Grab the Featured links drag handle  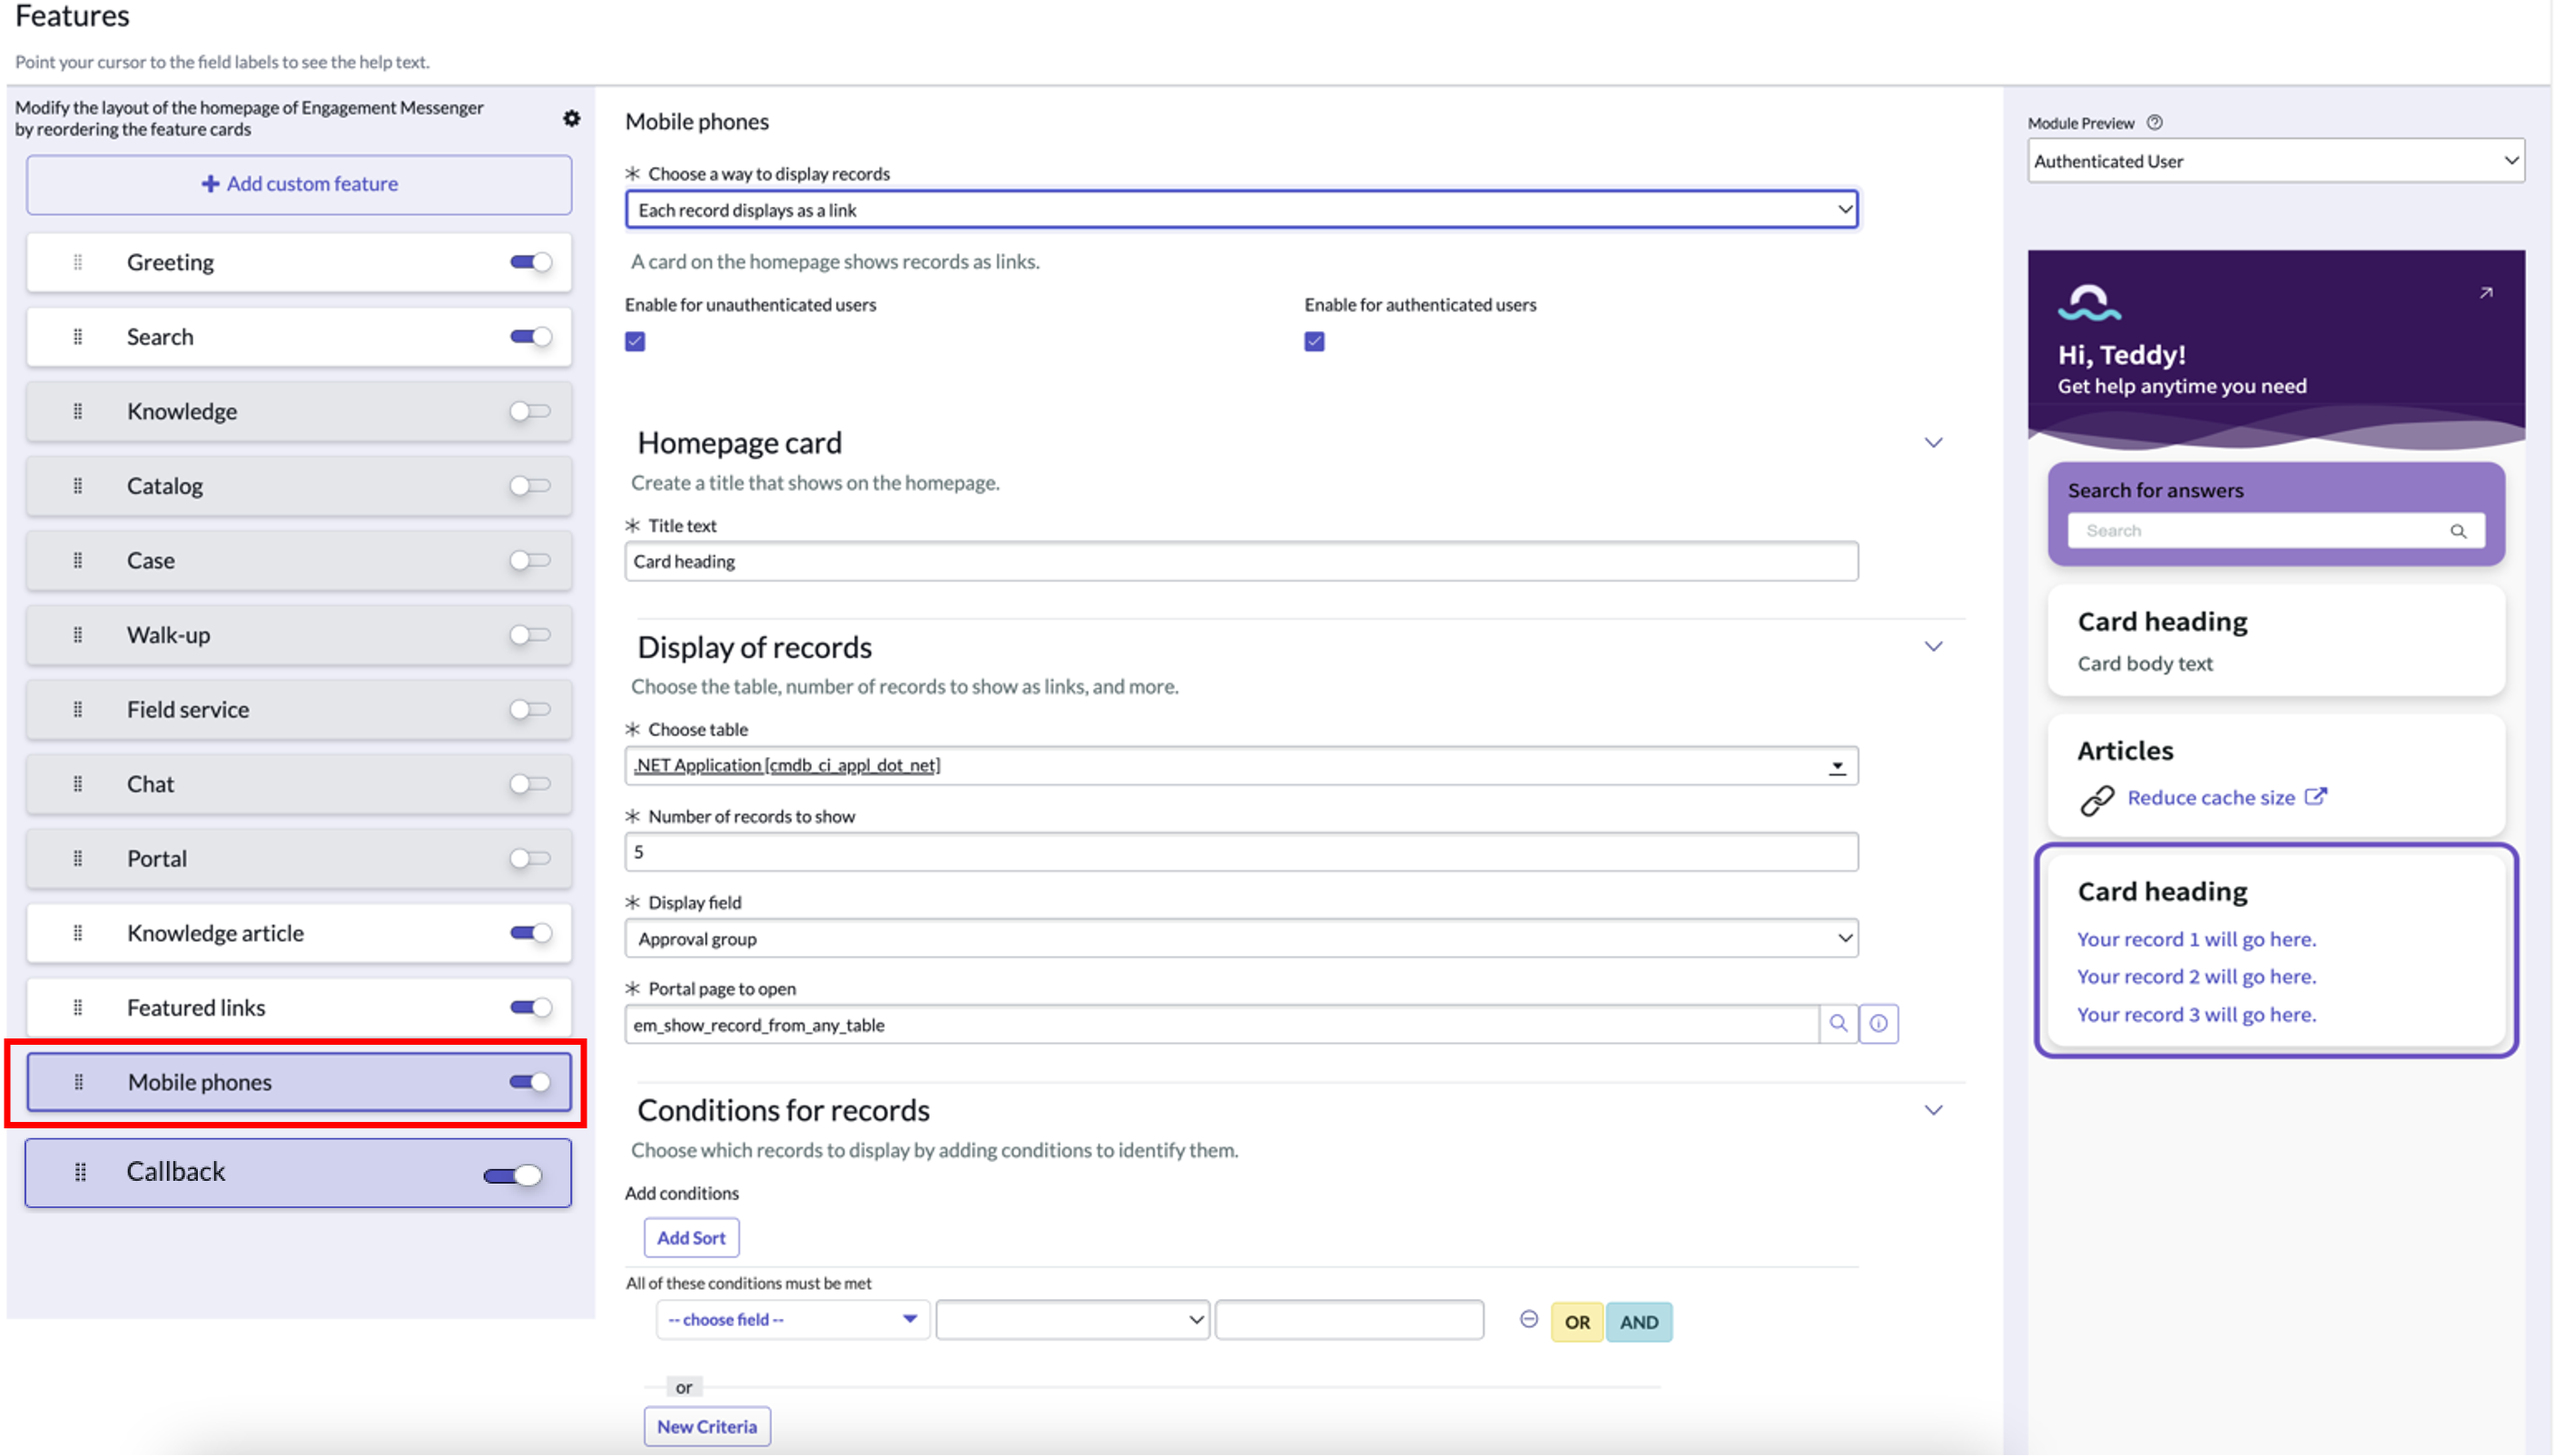click(x=78, y=1007)
